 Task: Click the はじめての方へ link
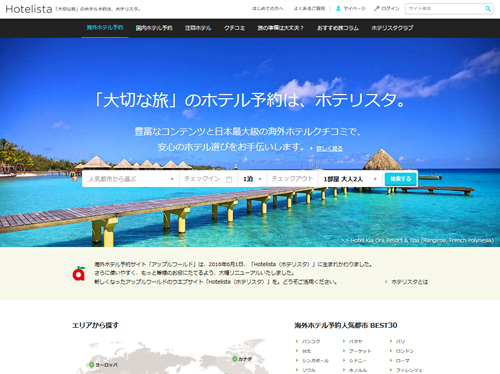tap(268, 9)
